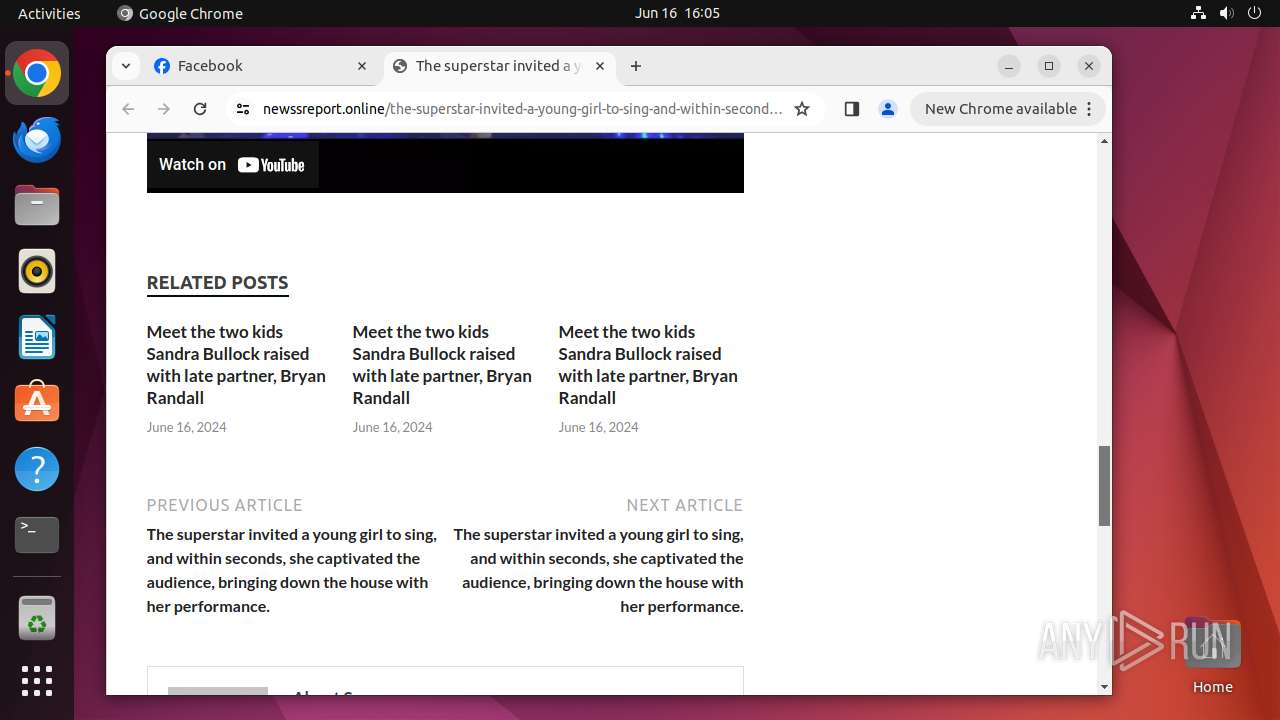Open Activities overview
Screen dimensions: 1280x720
click(x=49, y=13)
